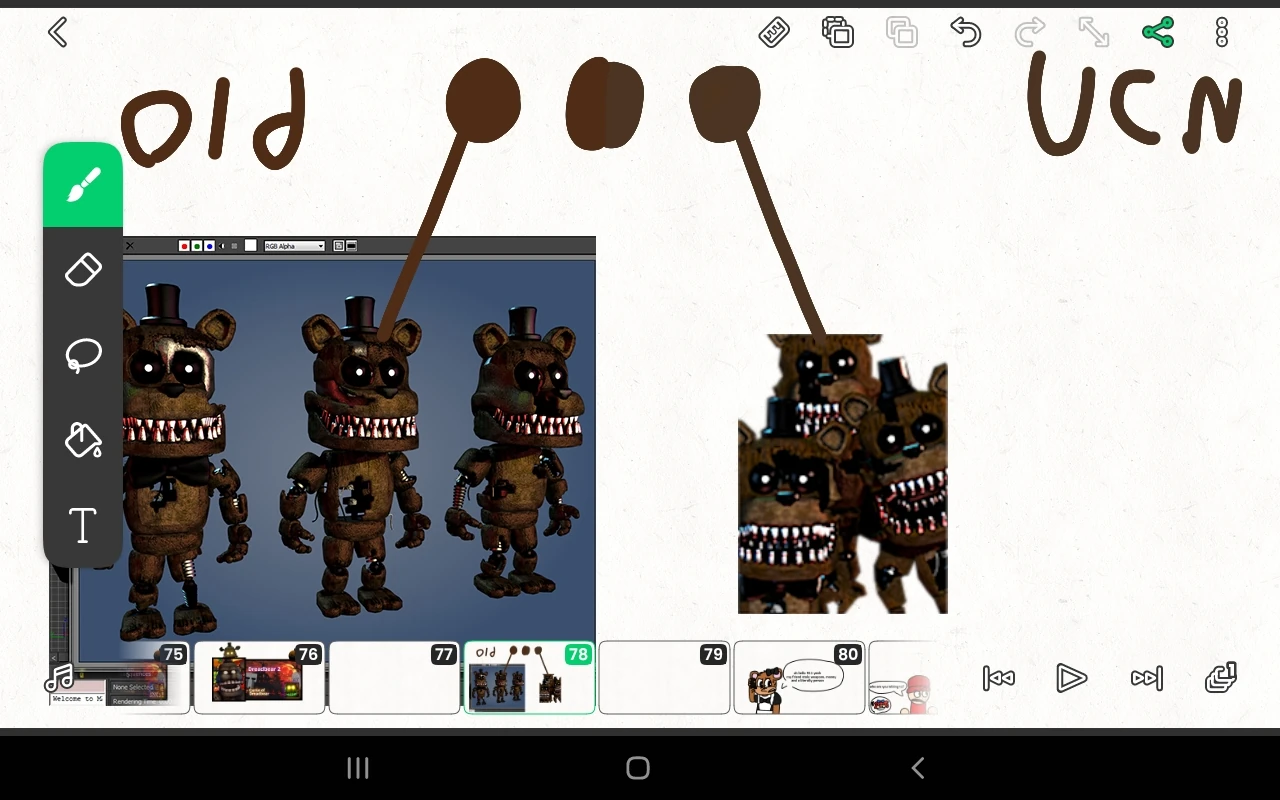The image size is (1280, 800).
Task: Select the Eraser tool
Action: pyautogui.click(x=83, y=270)
